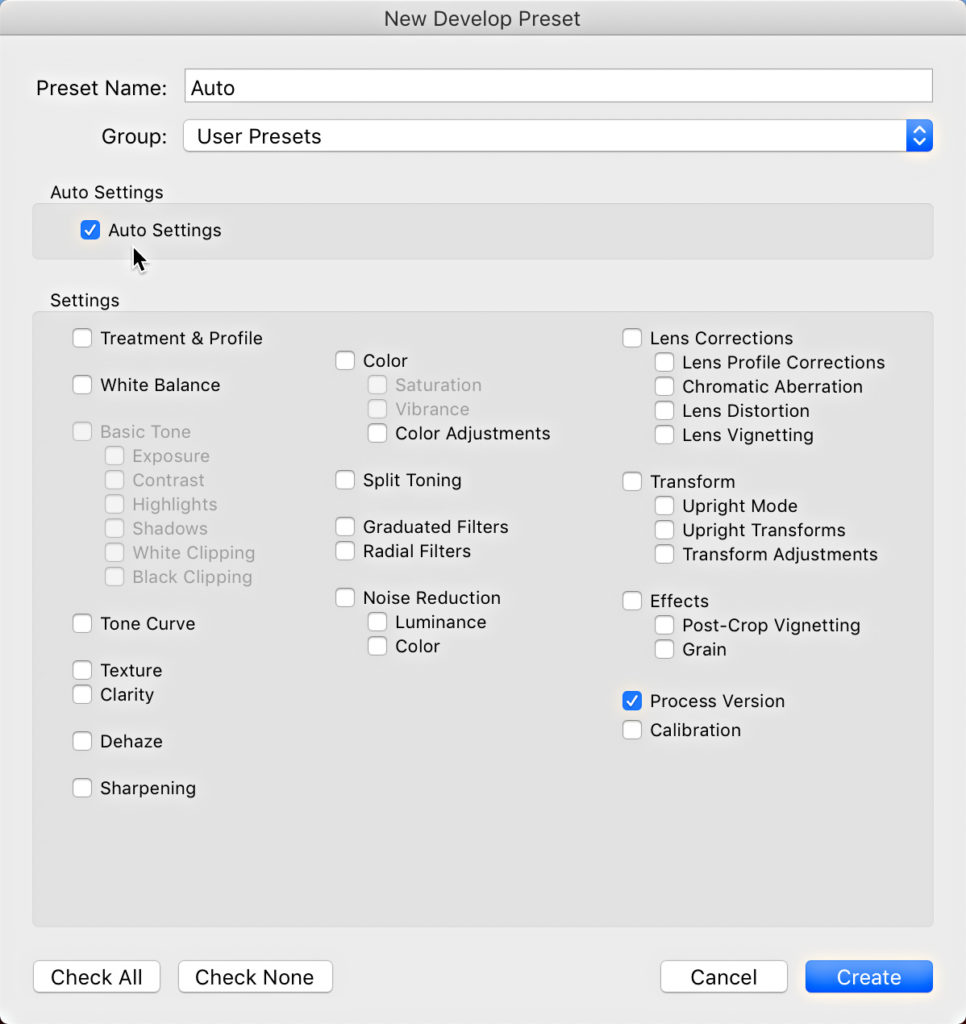Uncheck the Auto Settings checkbox

90,230
